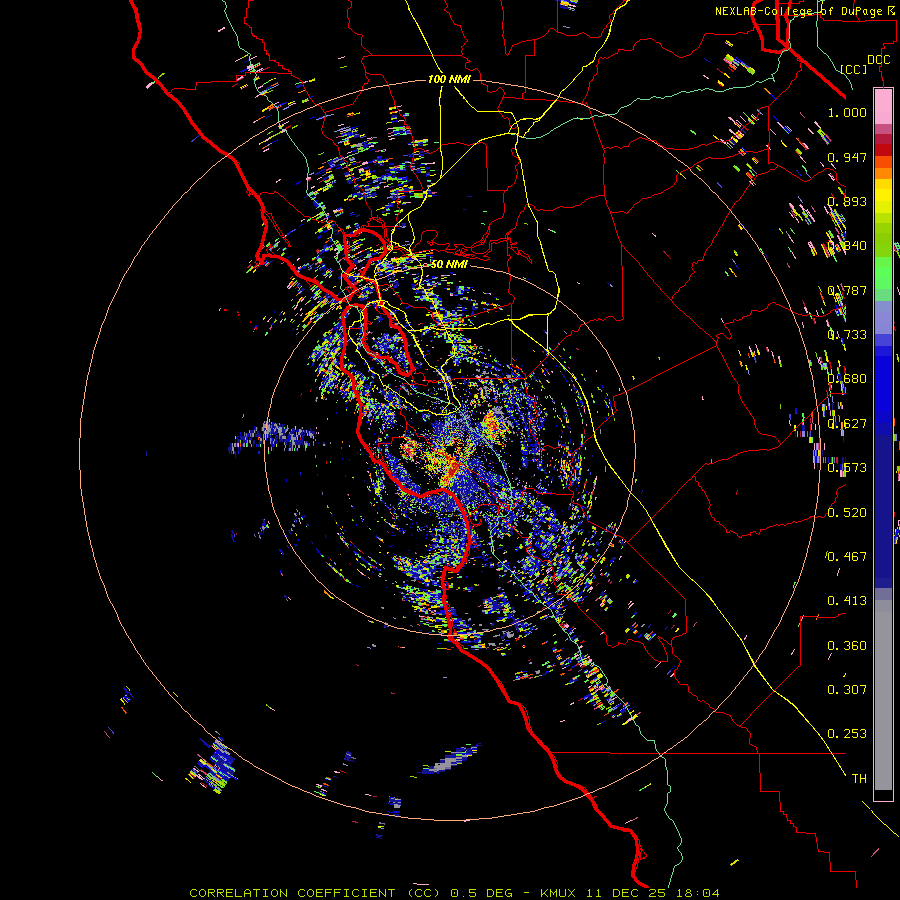Click the "KMUX" radar site identifier

pyautogui.click(x=558, y=893)
